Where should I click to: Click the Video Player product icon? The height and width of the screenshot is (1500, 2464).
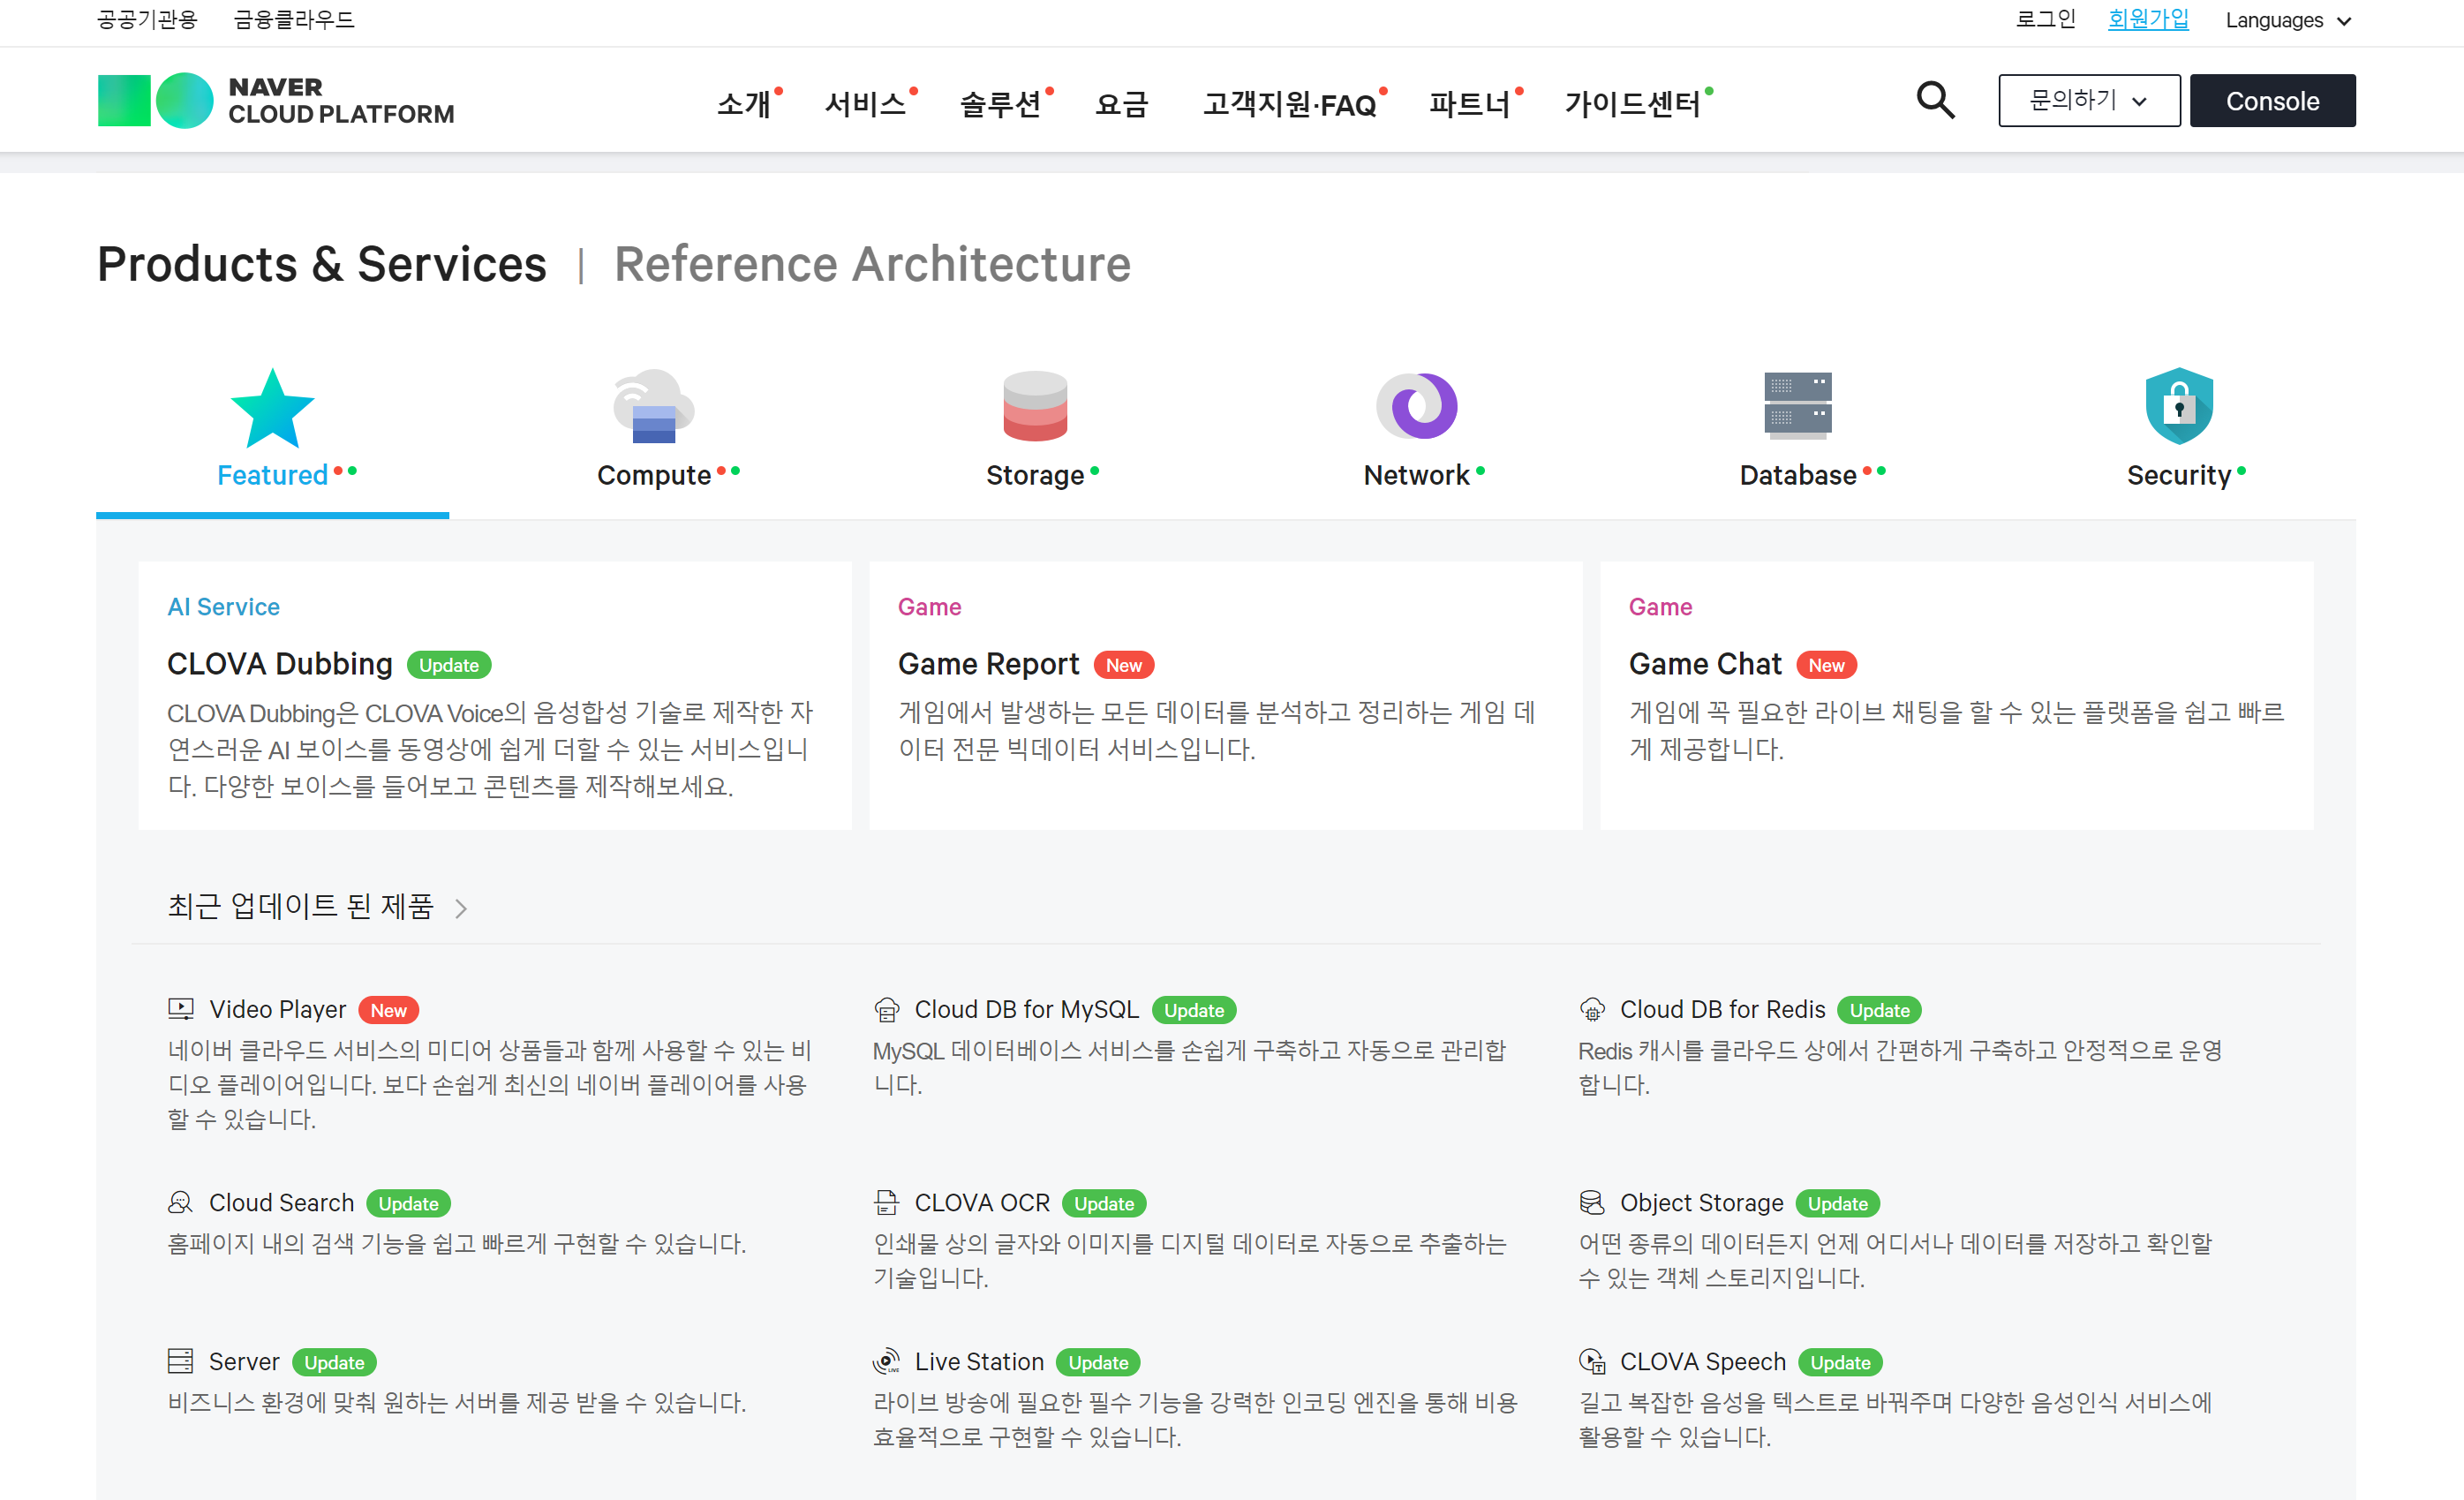pos(181,1010)
